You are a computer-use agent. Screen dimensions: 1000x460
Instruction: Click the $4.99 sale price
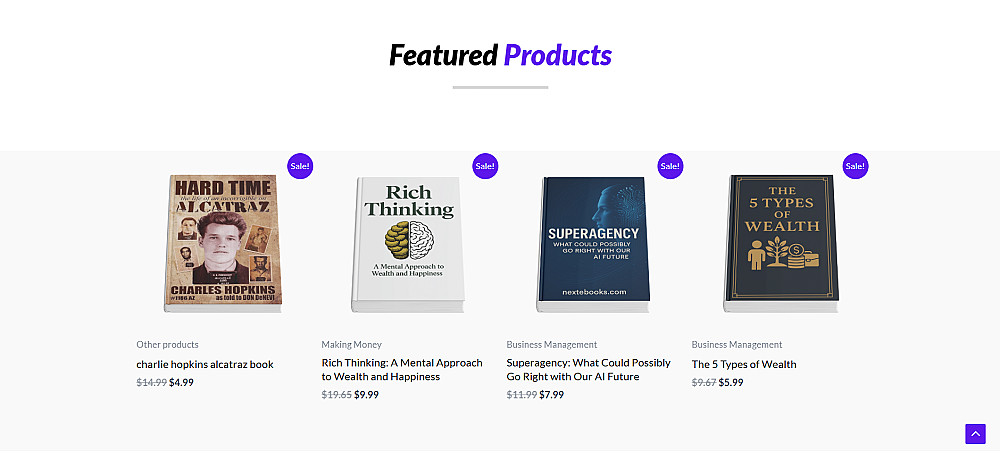(x=181, y=382)
